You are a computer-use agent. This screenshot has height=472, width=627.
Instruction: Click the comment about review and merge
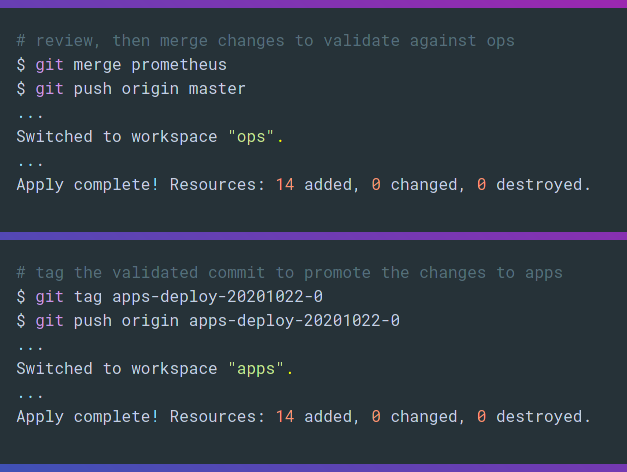[265, 41]
